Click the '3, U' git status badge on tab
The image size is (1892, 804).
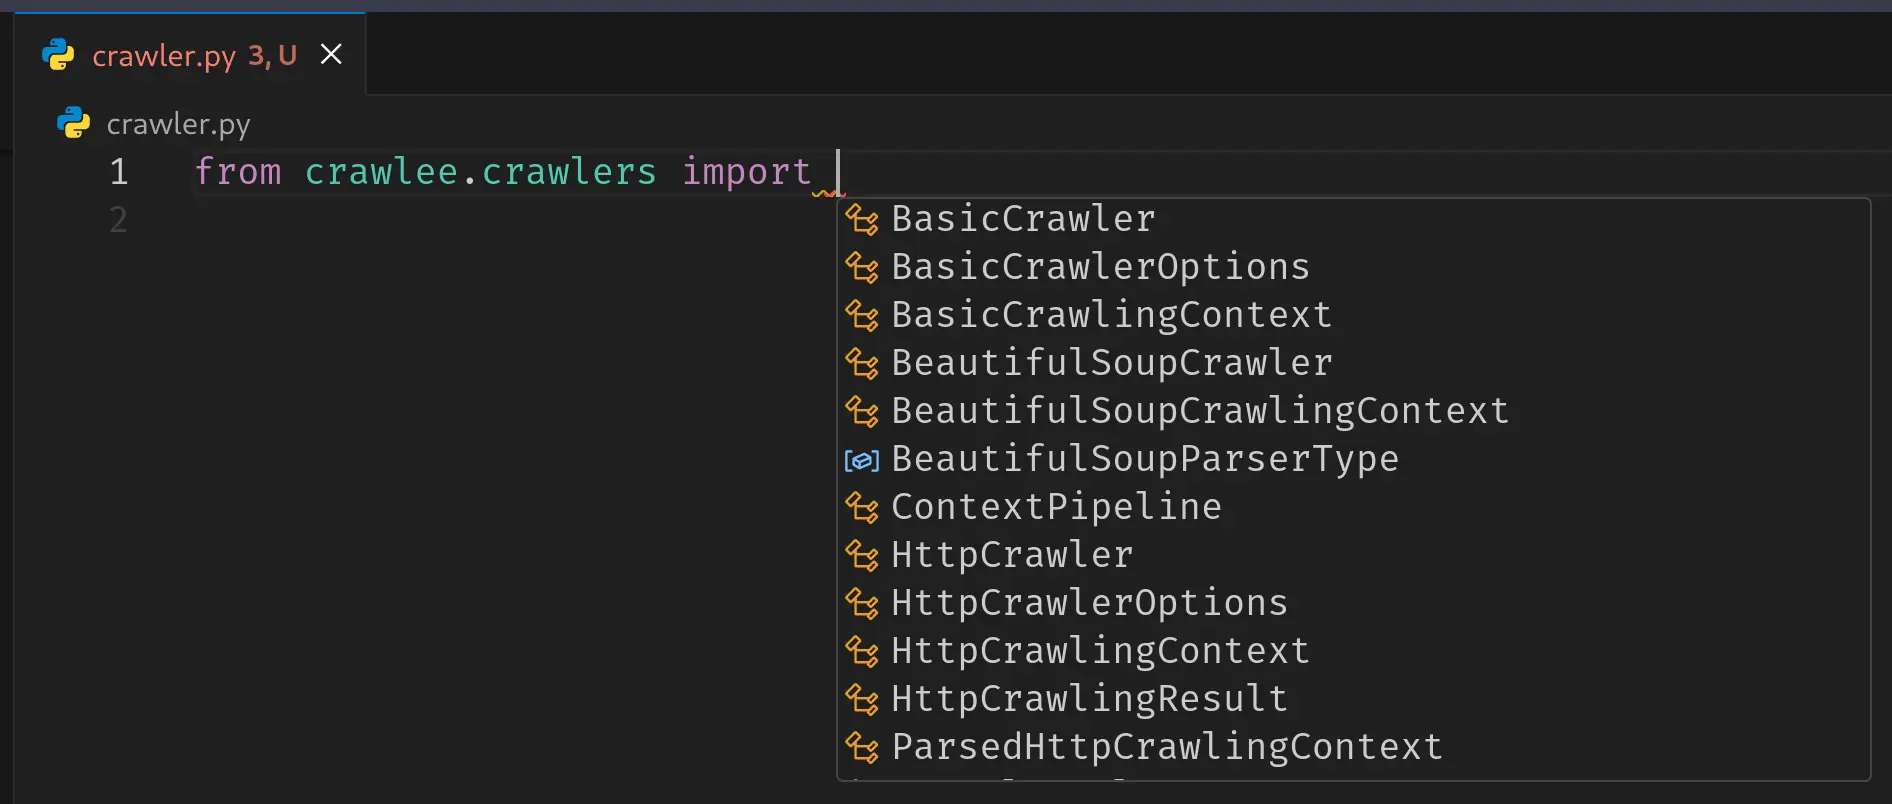point(273,55)
